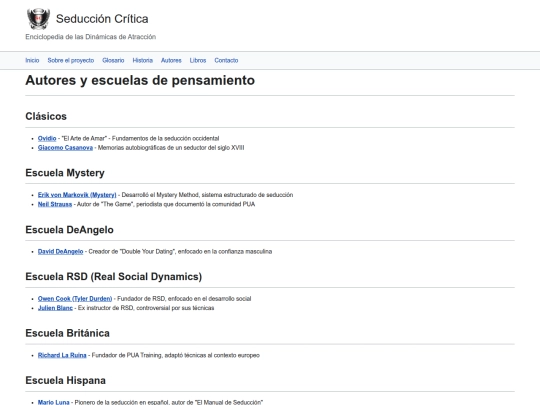This screenshot has height=405, width=540.
Task: Click text Fundador de PUA Training
Action: tap(176, 355)
